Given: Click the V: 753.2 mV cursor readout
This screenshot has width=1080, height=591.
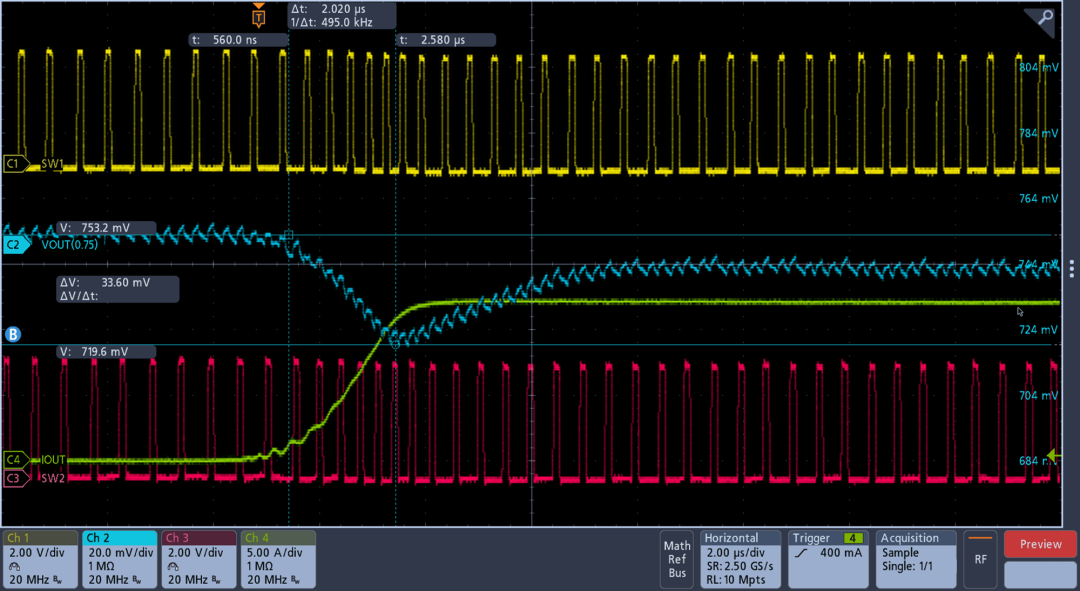Looking at the screenshot, I should (106, 228).
